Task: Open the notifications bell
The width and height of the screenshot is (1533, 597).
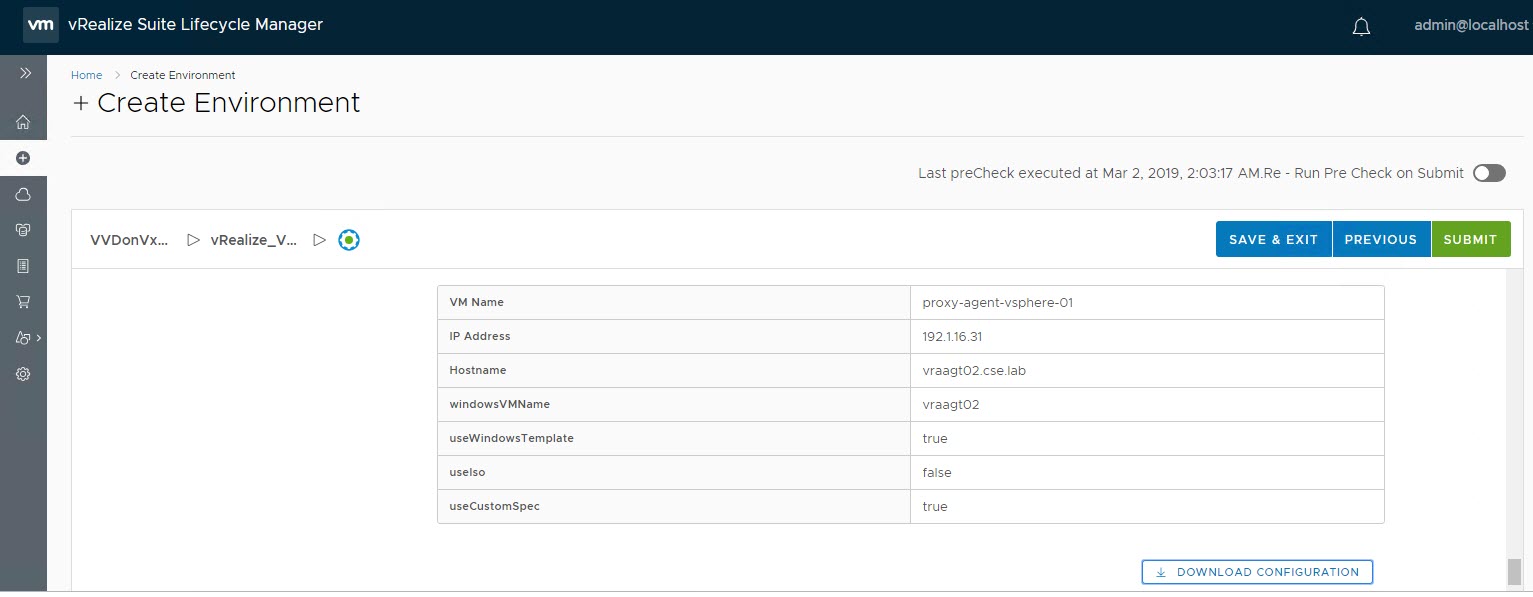Action: pos(1360,27)
